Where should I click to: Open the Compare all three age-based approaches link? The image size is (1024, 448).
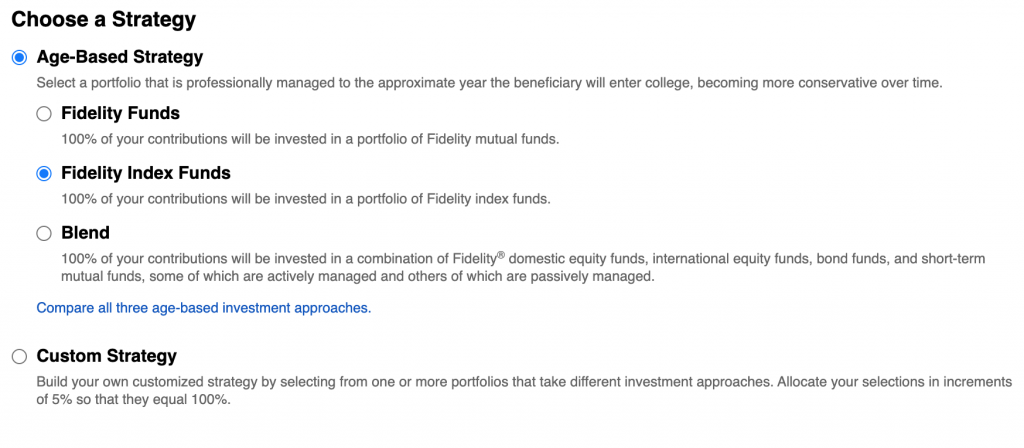pyautogui.click(x=204, y=308)
